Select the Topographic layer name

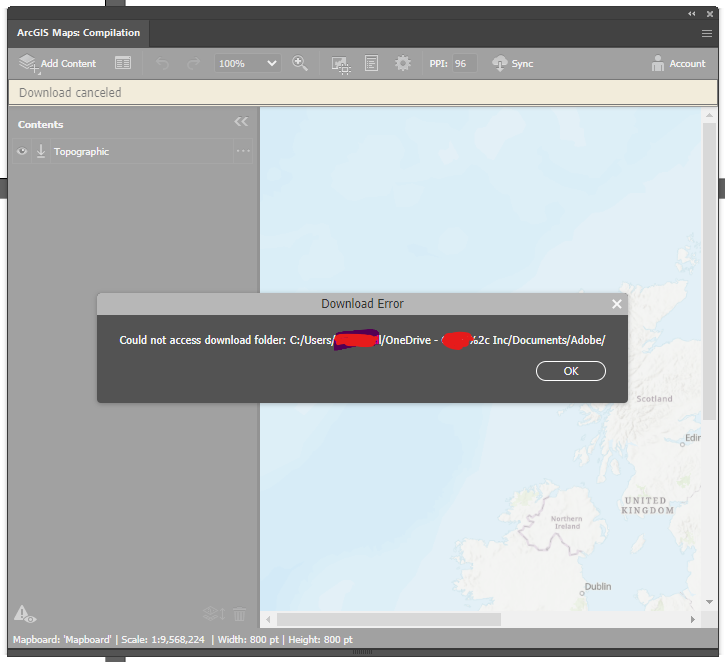[81, 152]
